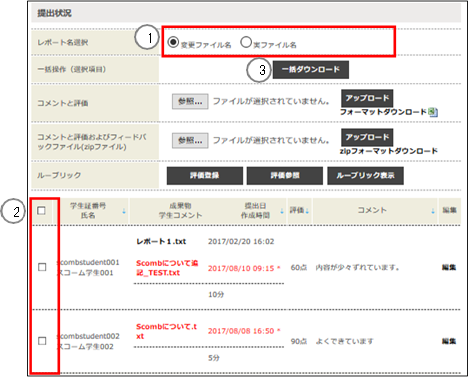Click the student name スコーム学生001
This screenshot has height=378, width=469.
[85, 273]
